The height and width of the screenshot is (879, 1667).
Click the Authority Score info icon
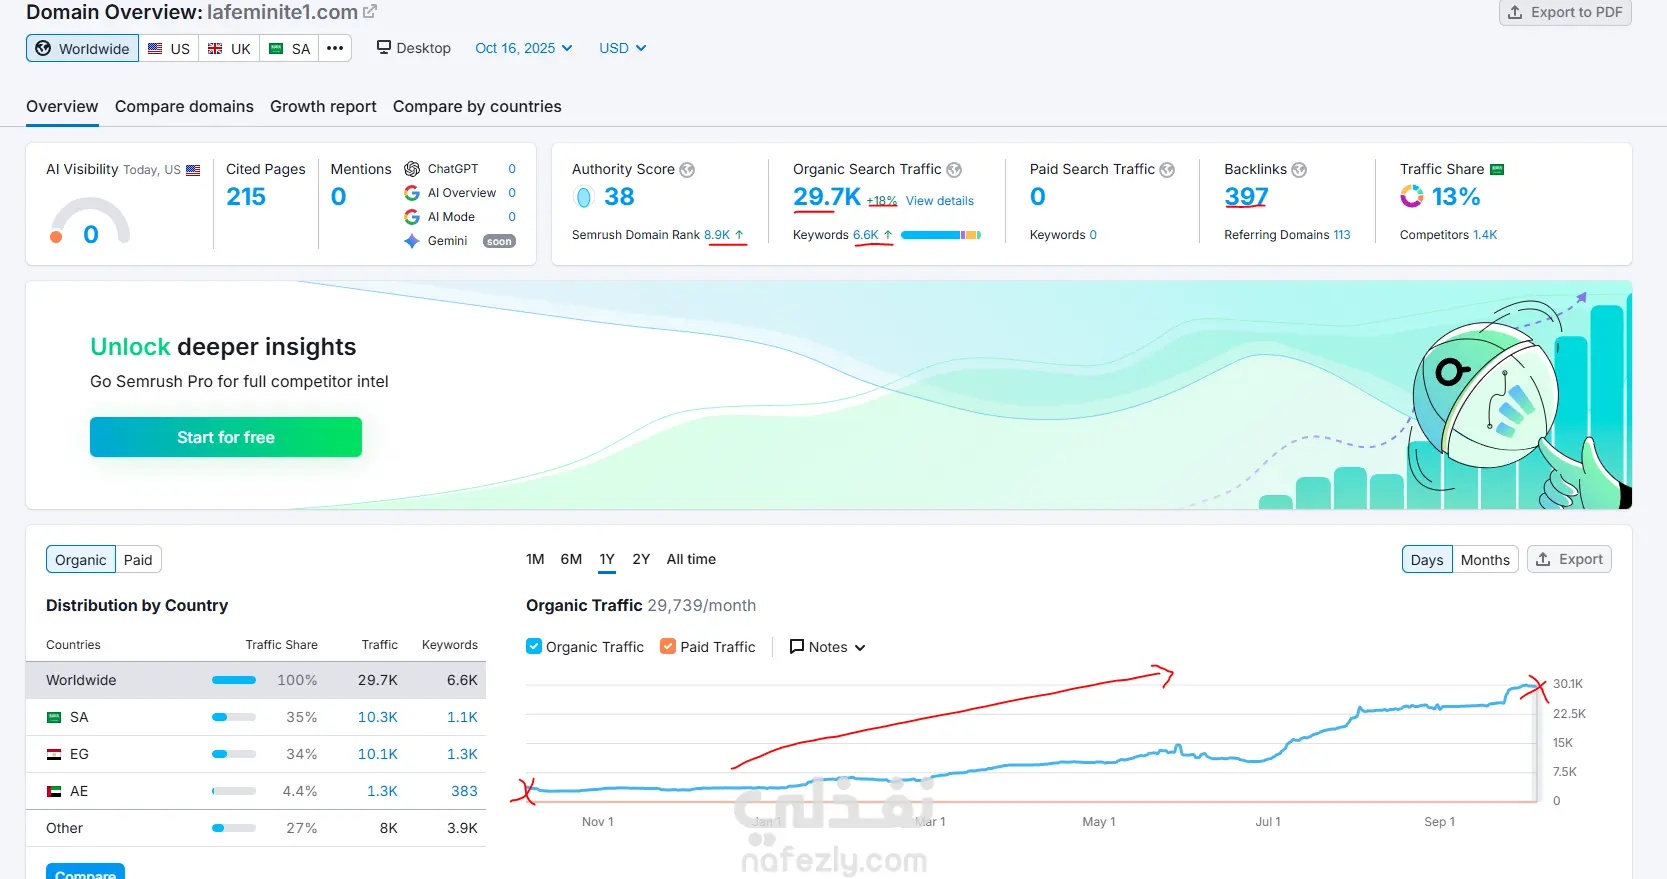tap(687, 170)
